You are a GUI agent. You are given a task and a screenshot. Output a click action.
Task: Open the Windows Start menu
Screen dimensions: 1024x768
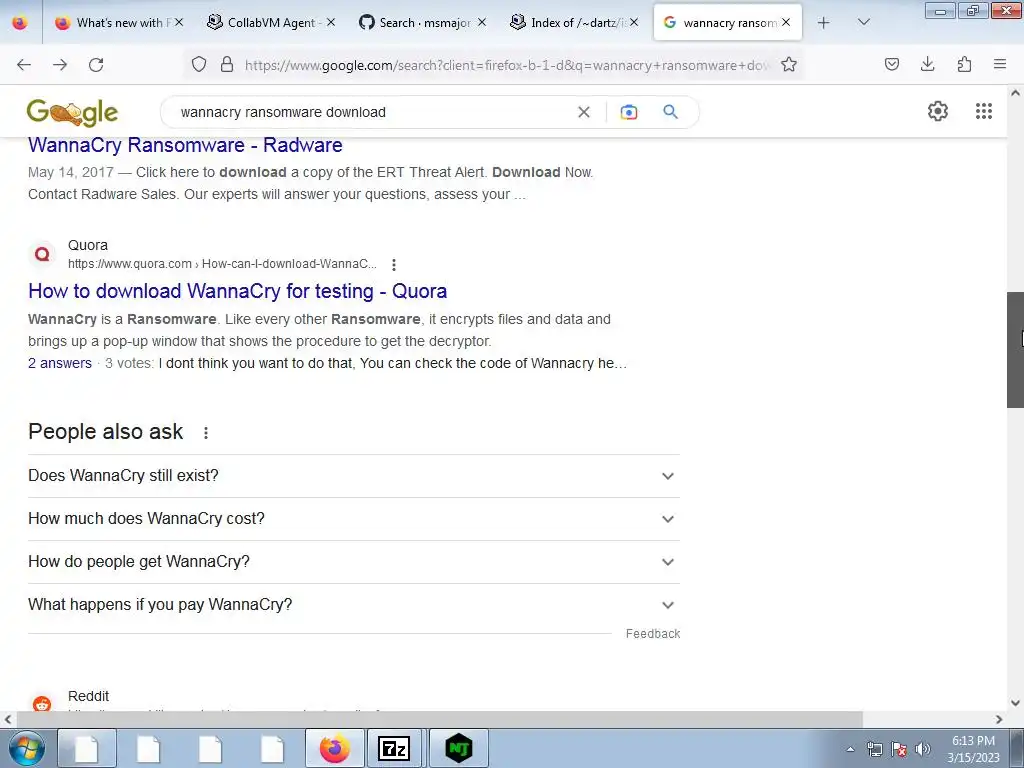tap(26, 748)
